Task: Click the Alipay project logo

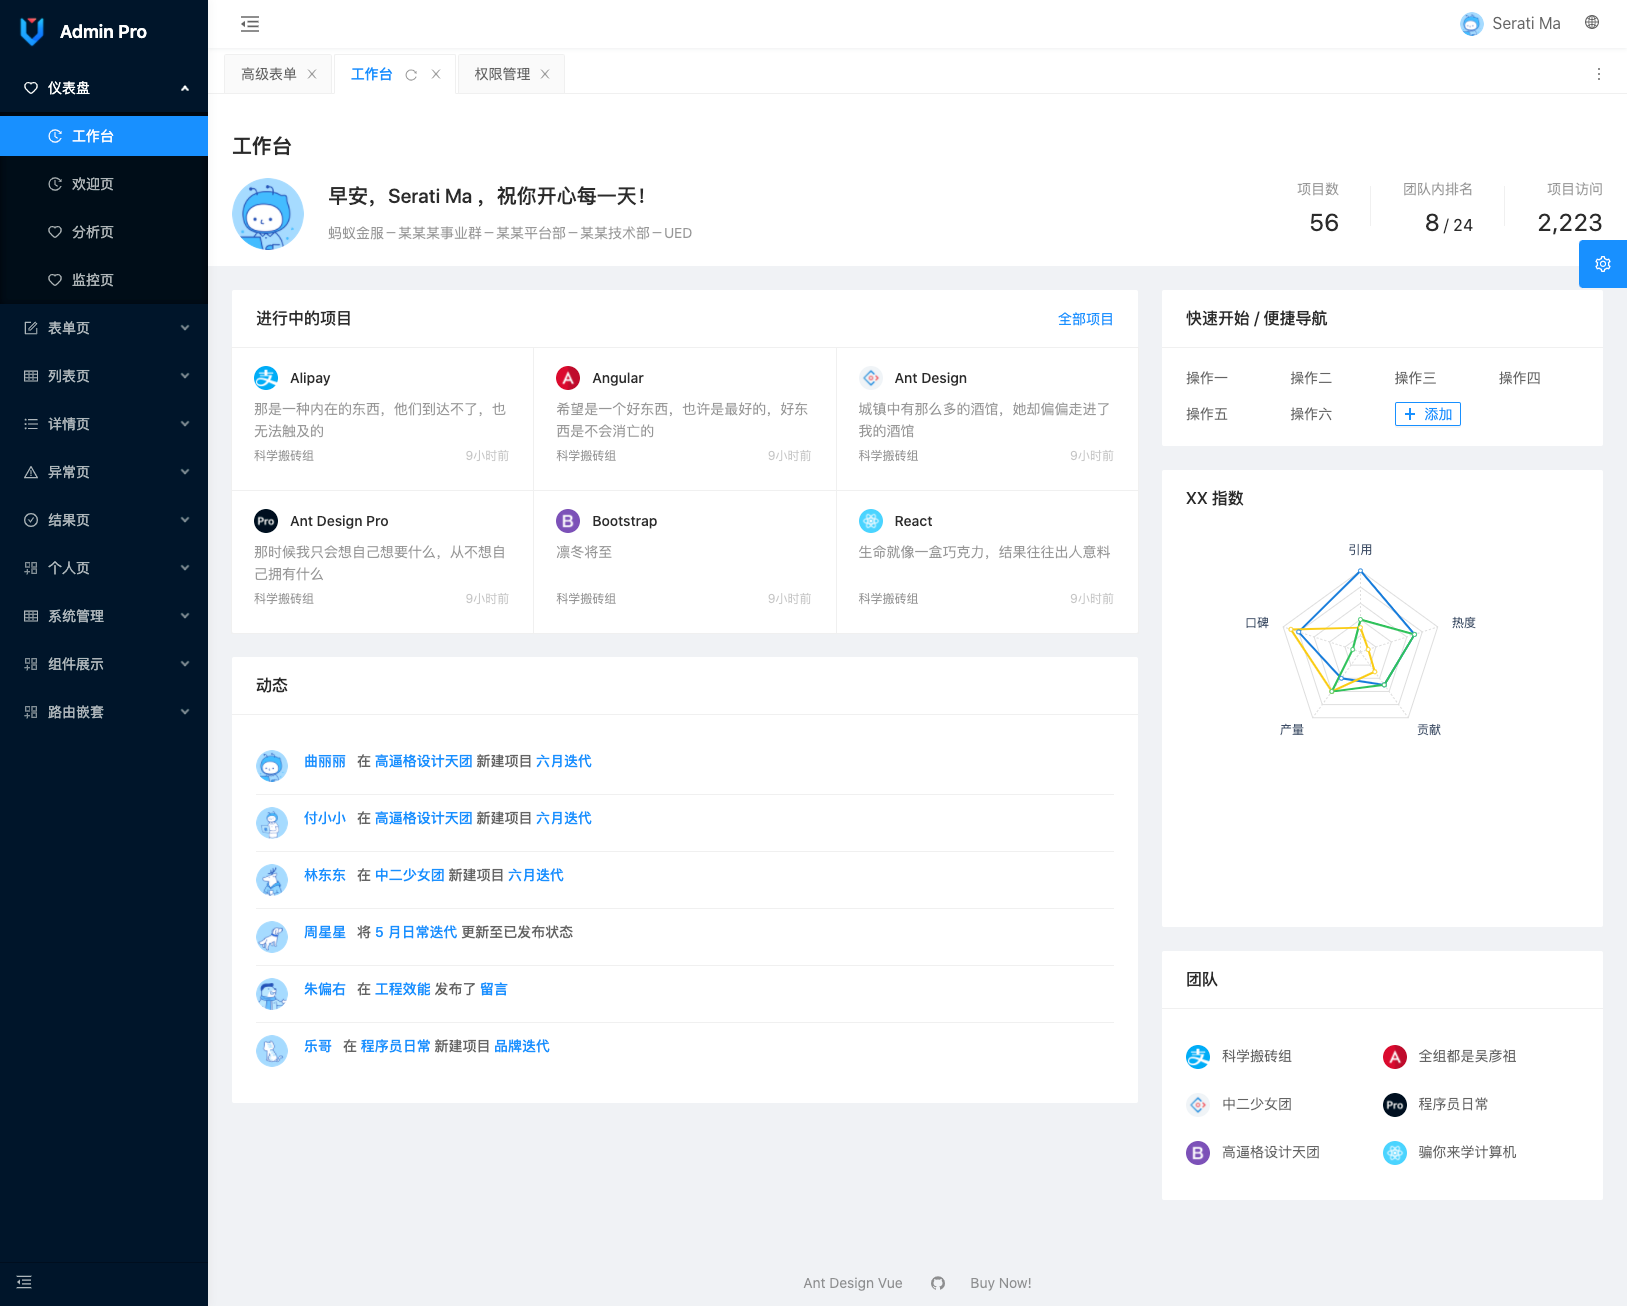Action: click(x=266, y=378)
